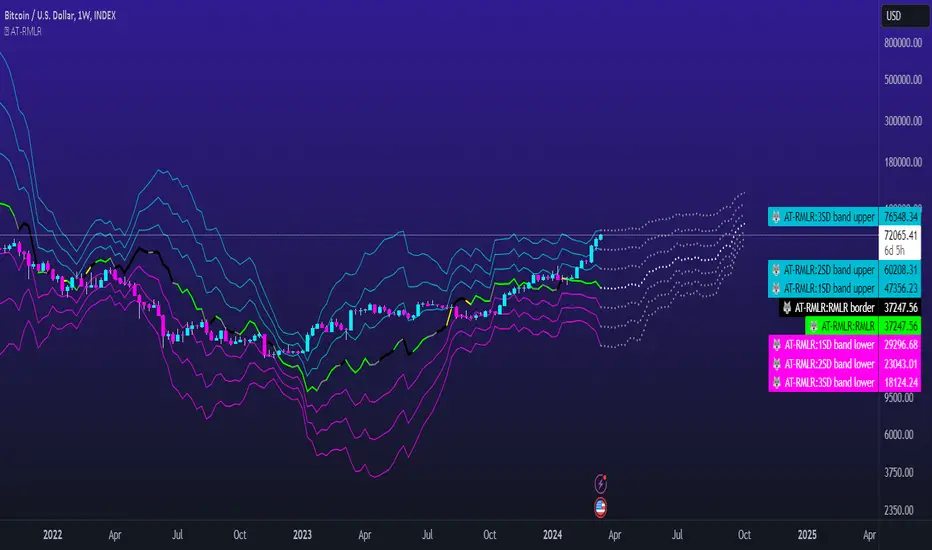Click the 180000.00 price axis label

click(903, 162)
